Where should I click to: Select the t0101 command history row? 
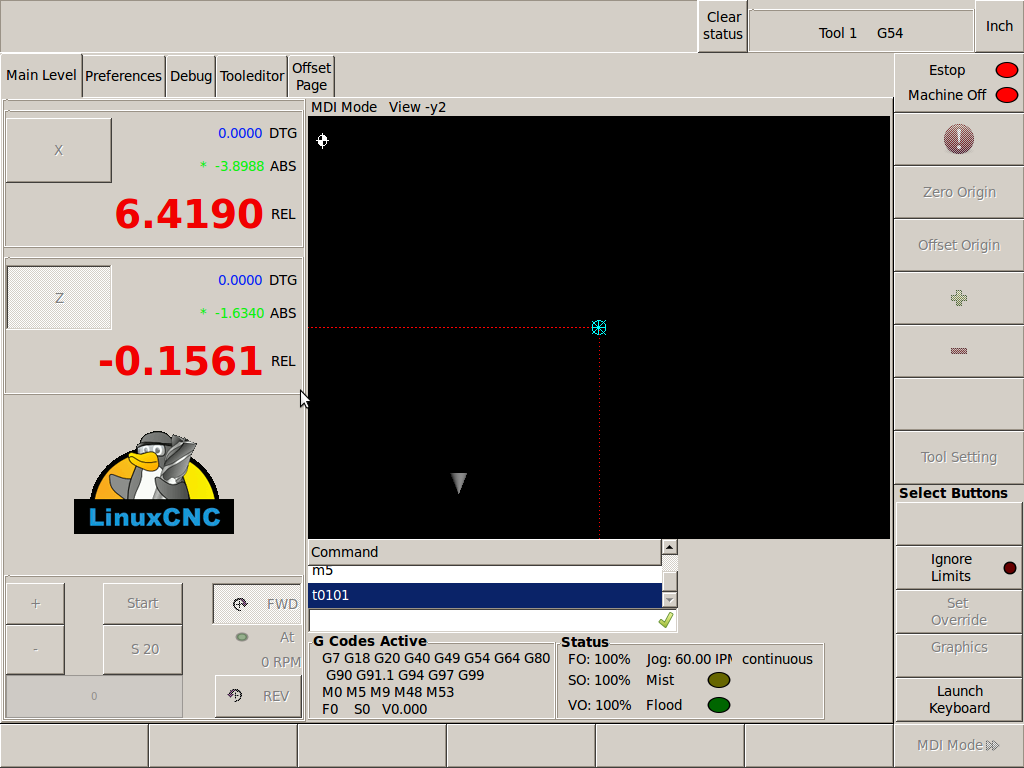tap(485, 595)
